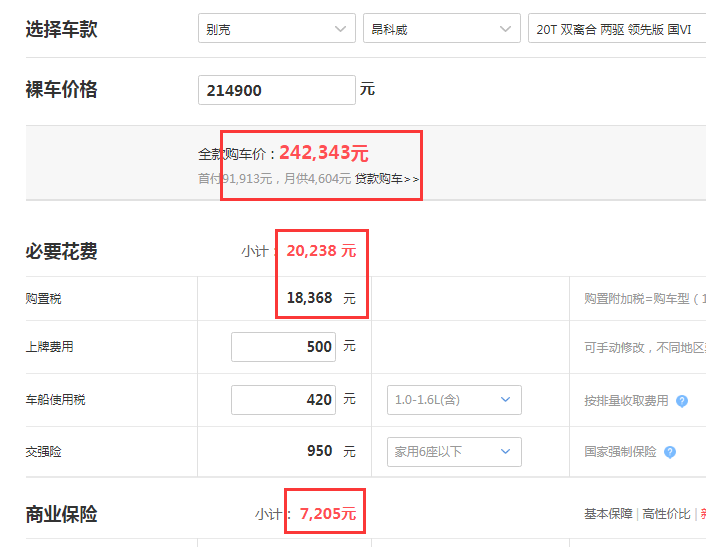Open the 20T 双离合 两驱 领先版 trim dropdown
Image resolution: width=706 pixels, height=547 pixels.
click(x=617, y=28)
